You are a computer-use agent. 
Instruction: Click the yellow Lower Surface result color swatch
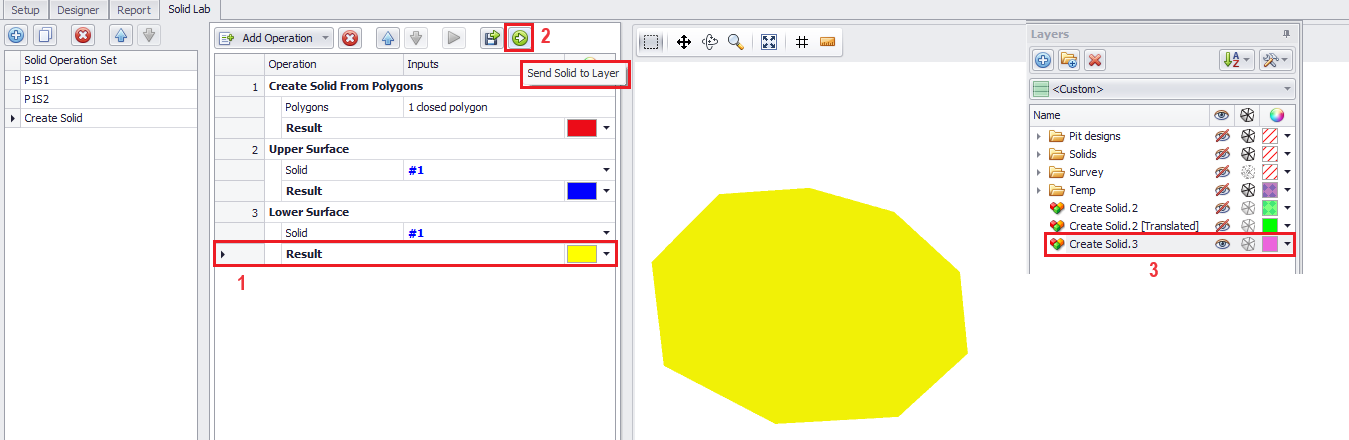click(x=581, y=254)
